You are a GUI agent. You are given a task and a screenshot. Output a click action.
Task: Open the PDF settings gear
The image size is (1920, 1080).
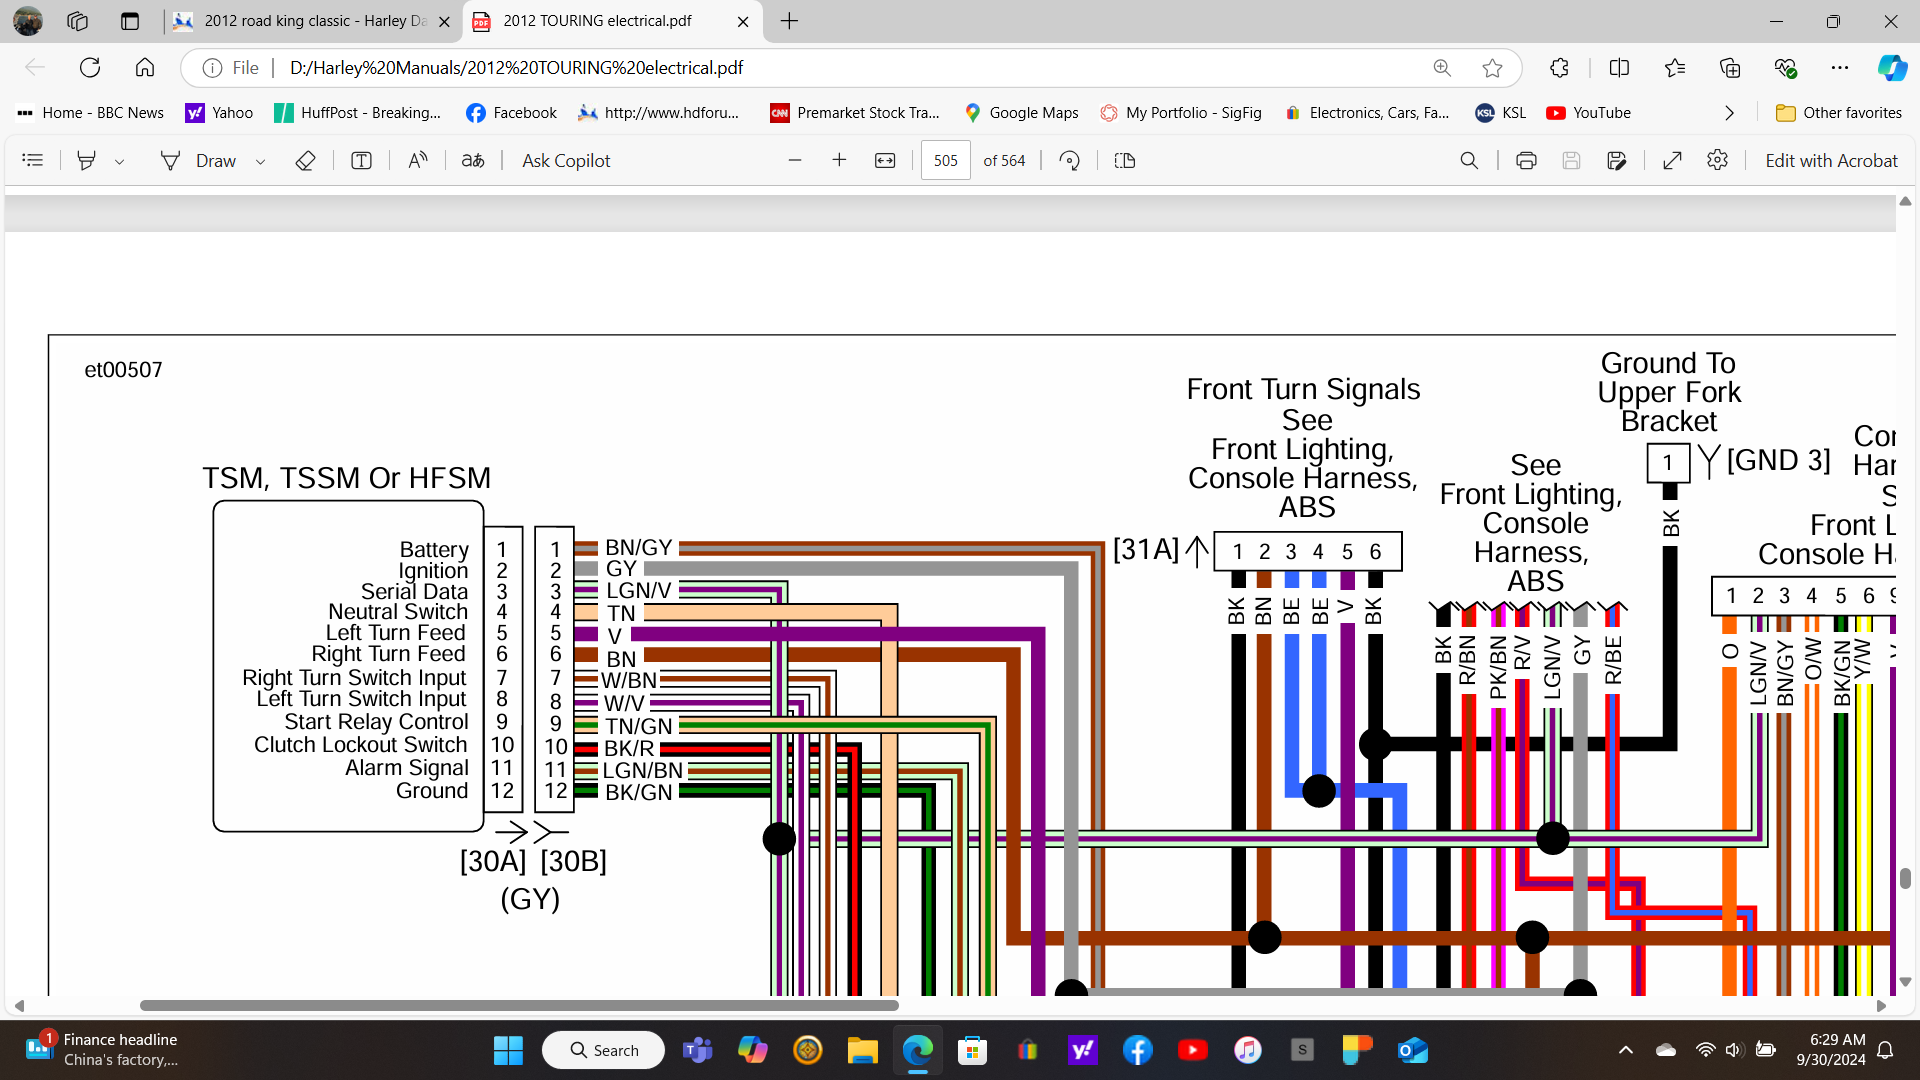(x=1717, y=161)
